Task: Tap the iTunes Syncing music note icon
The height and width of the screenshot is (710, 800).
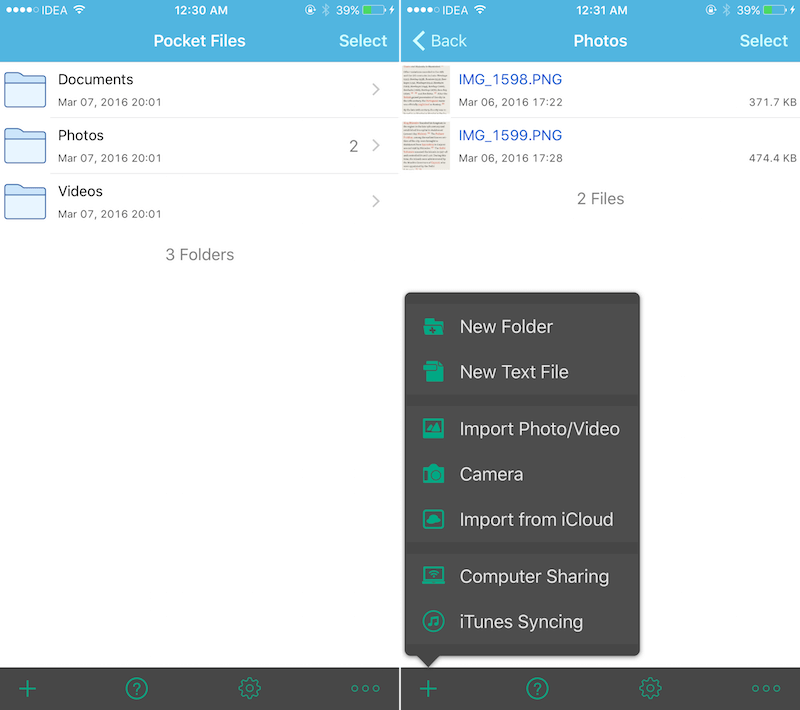Action: pyautogui.click(x=433, y=621)
